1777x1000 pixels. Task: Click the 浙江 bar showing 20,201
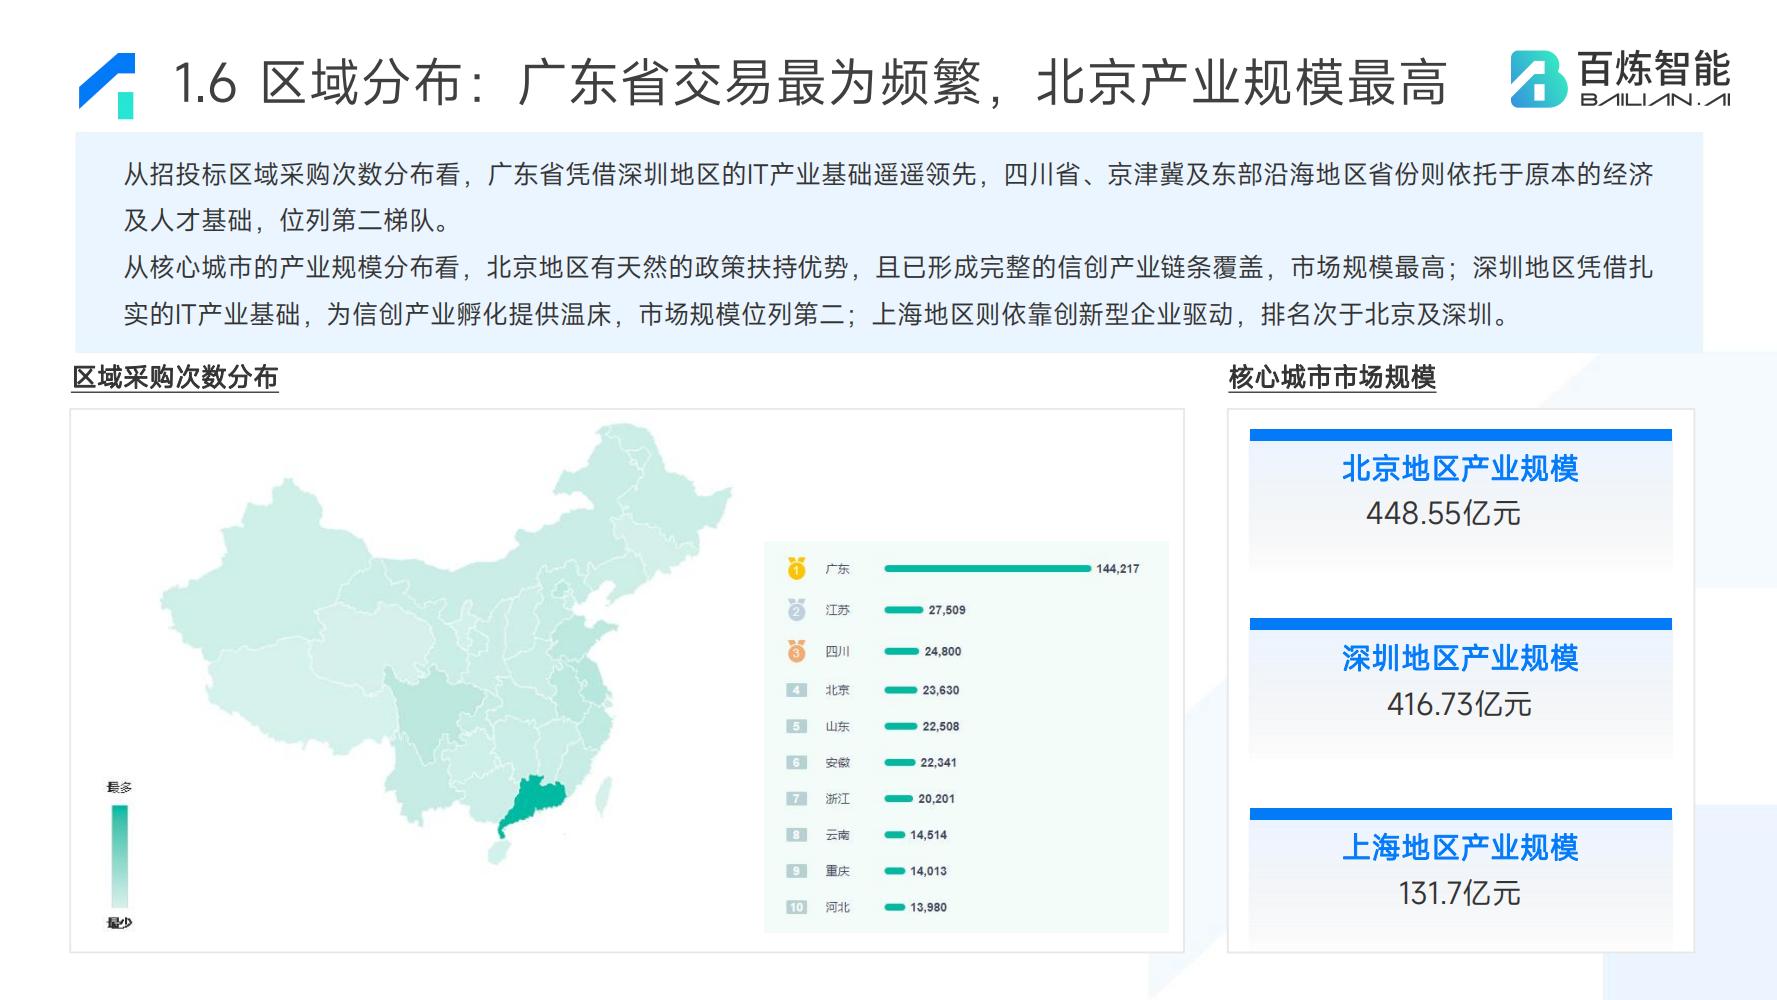[899, 798]
